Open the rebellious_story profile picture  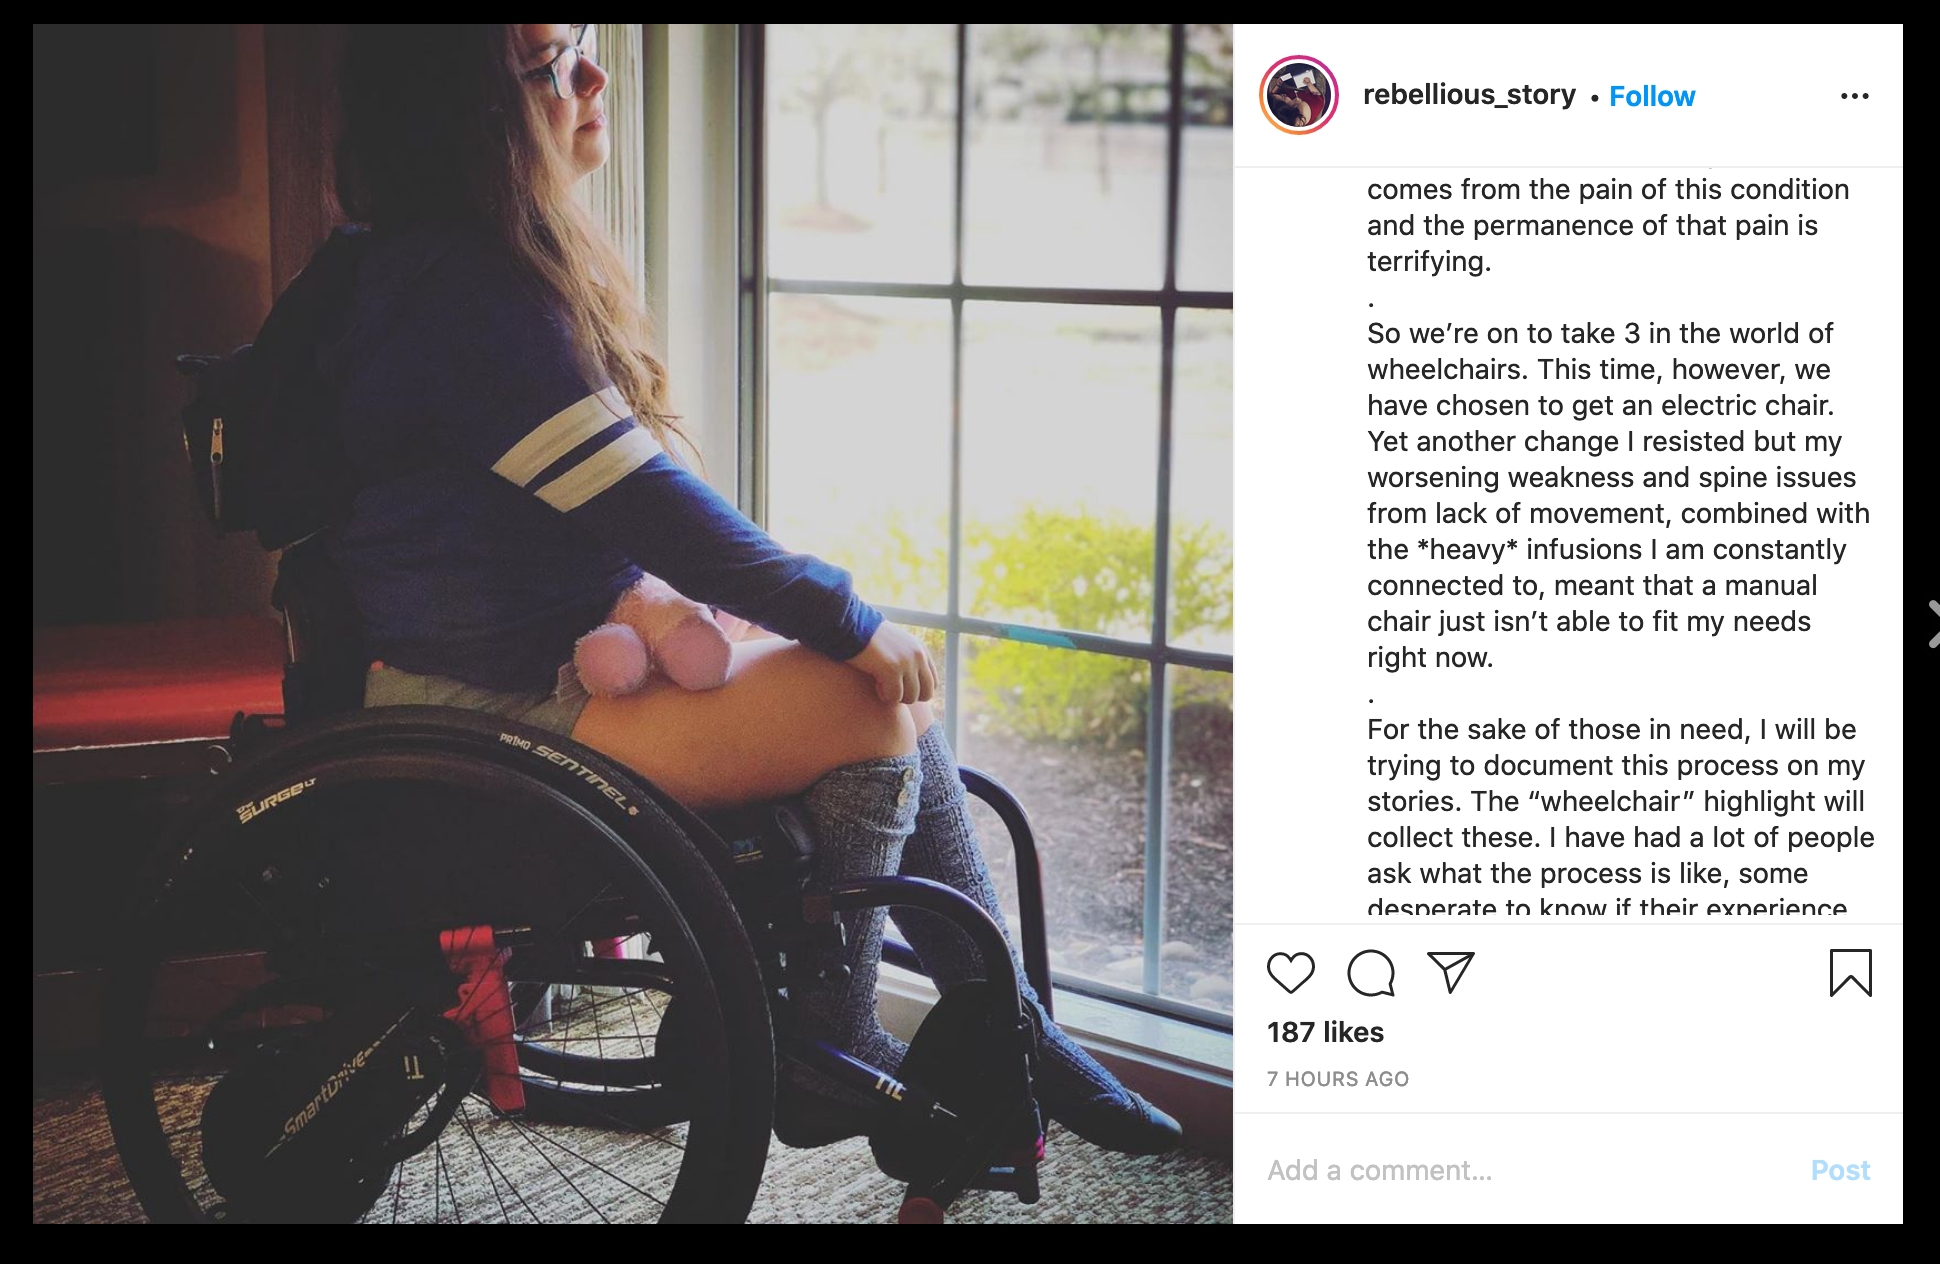pyautogui.click(x=1298, y=96)
